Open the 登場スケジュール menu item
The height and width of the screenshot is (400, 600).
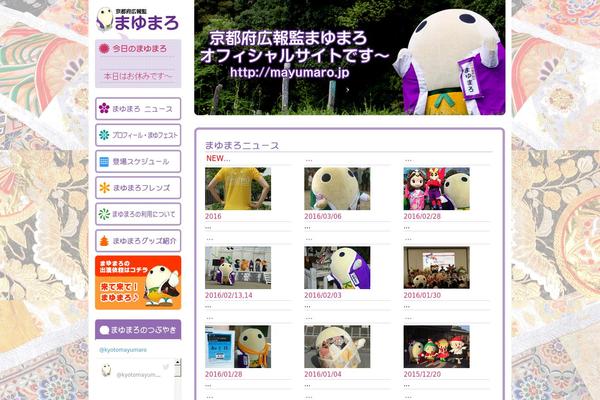pyautogui.click(x=138, y=162)
